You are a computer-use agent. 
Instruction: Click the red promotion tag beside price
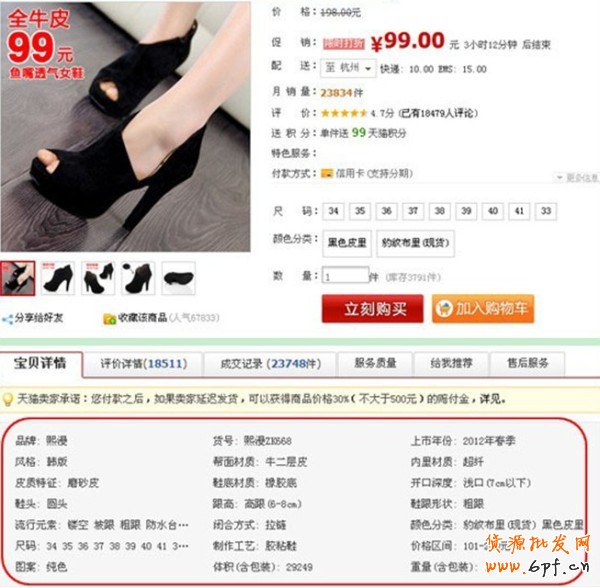tap(344, 44)
